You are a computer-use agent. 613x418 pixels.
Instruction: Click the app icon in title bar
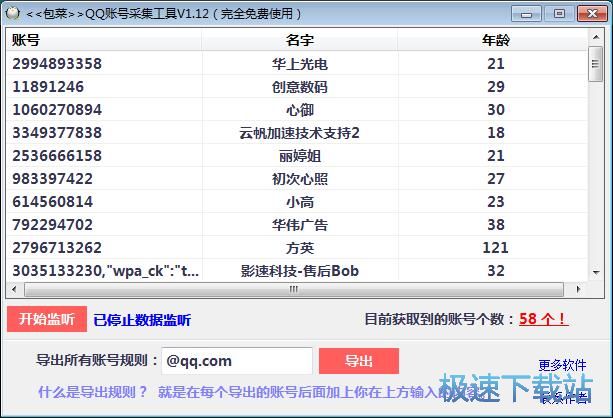[13, 13]
